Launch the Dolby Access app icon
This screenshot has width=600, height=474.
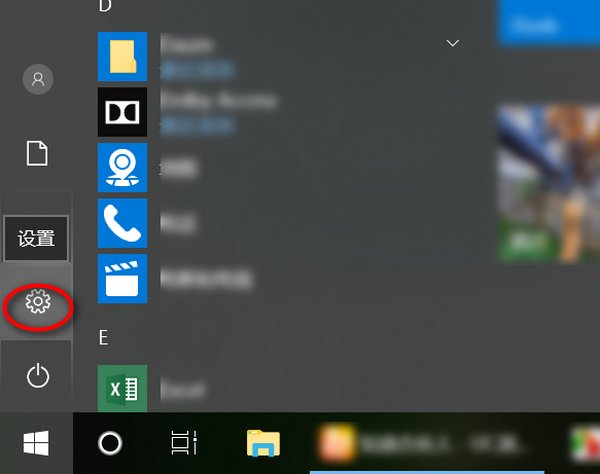122,112
